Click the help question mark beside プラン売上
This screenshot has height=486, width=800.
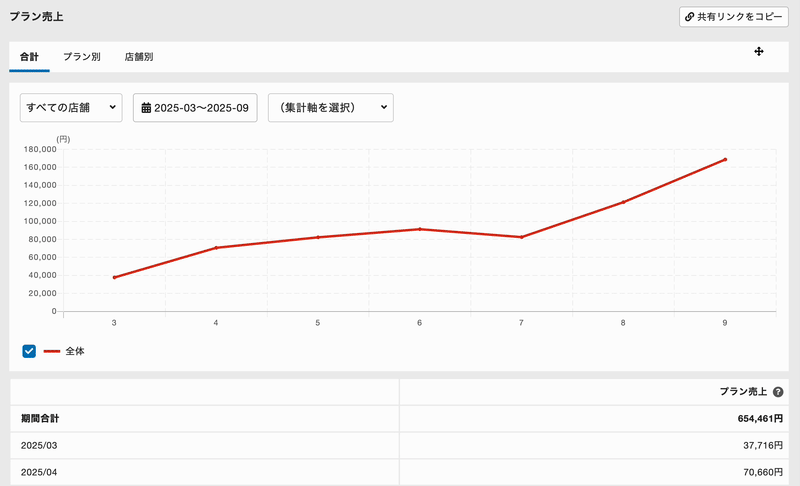(778, 392)
